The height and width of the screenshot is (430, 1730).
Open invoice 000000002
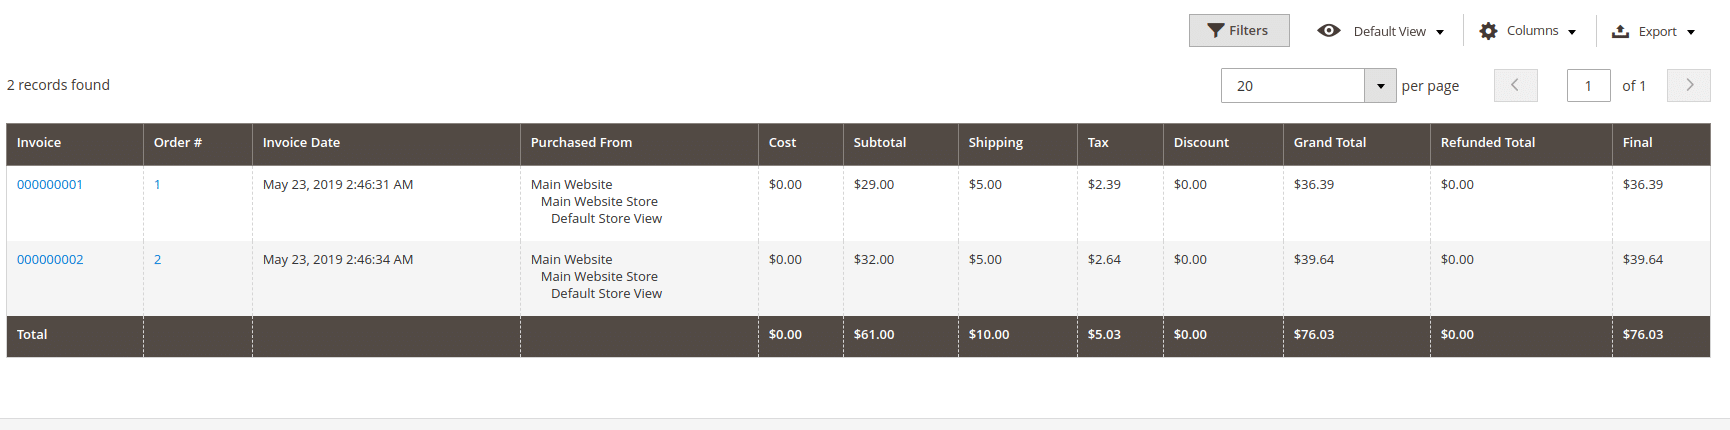(50, 260)
